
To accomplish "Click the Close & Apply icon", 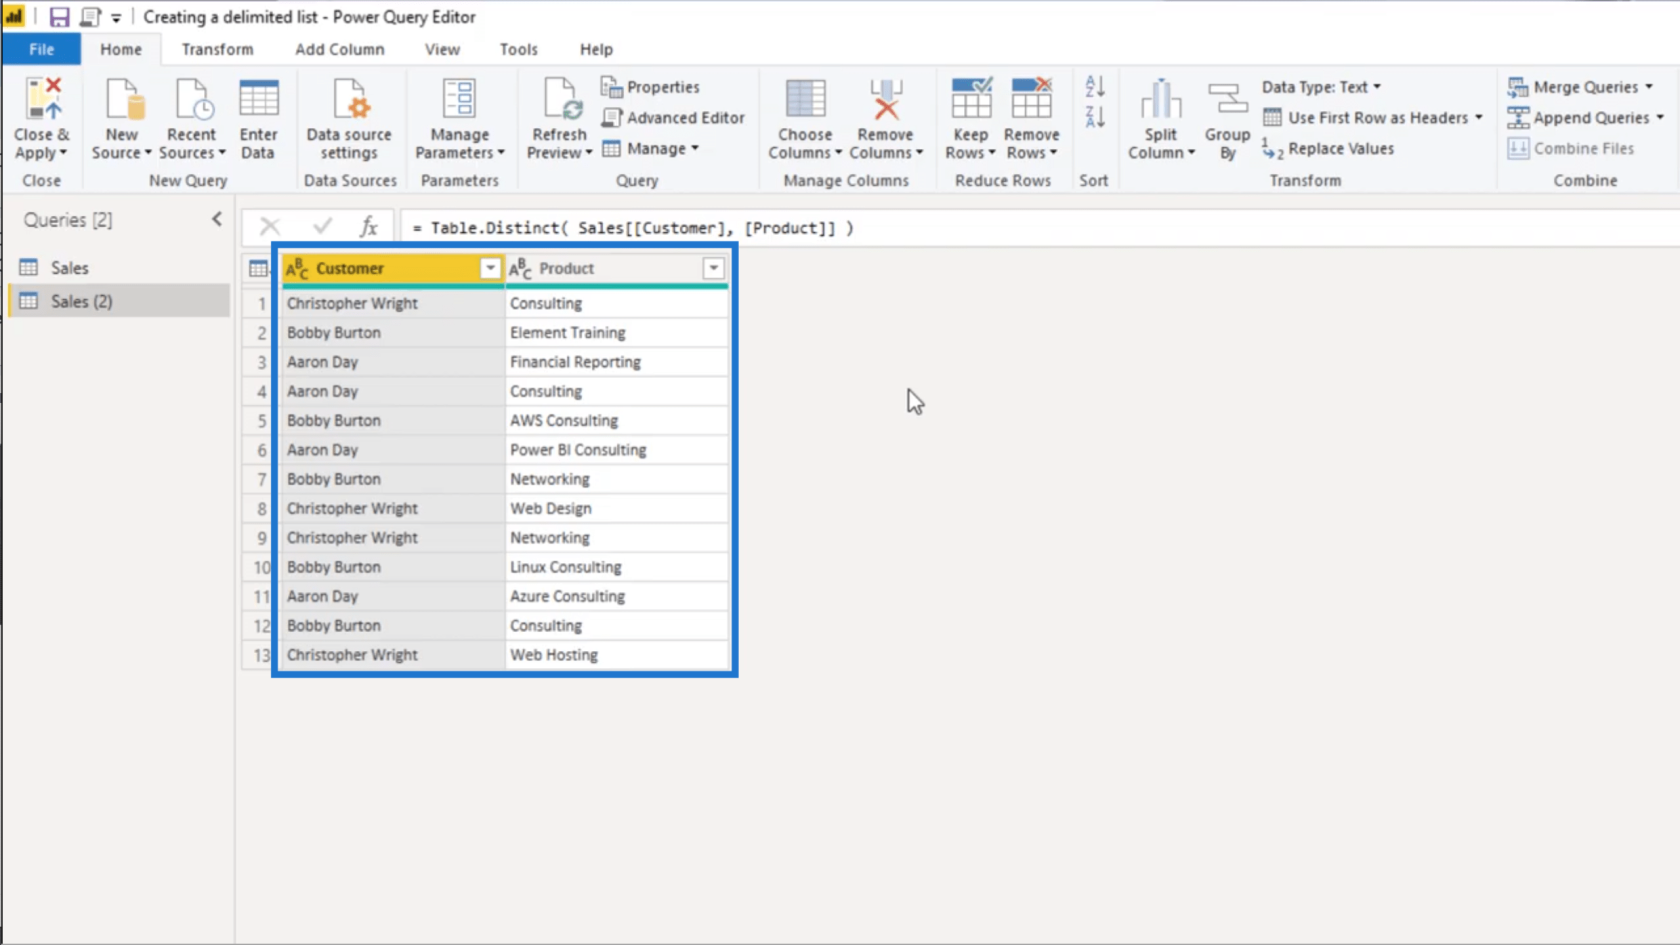I will tap(43, 100).
